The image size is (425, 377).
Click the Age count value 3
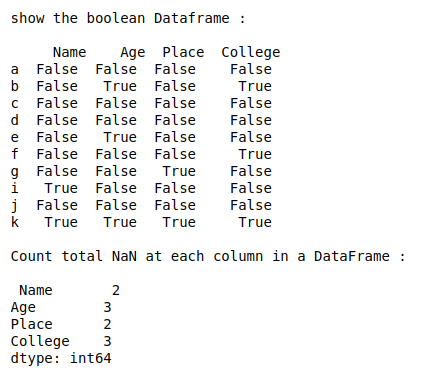coord(107,307)
